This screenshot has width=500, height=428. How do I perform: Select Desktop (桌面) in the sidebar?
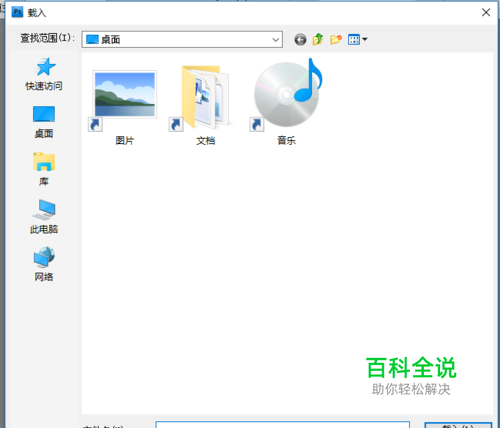pos(44,122)
